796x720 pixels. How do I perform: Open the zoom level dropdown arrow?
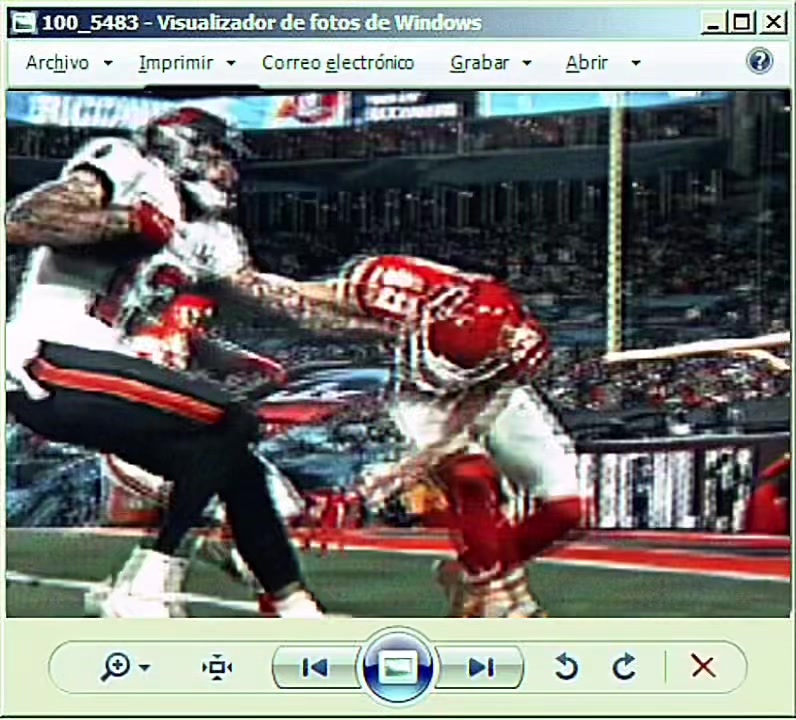(145, 667)
